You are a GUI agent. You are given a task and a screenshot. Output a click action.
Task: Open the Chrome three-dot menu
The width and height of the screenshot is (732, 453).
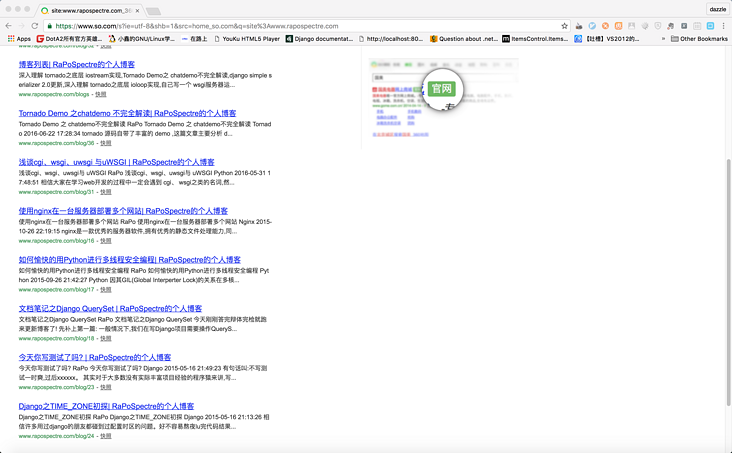pyautogui.click(x=723, y=26)
